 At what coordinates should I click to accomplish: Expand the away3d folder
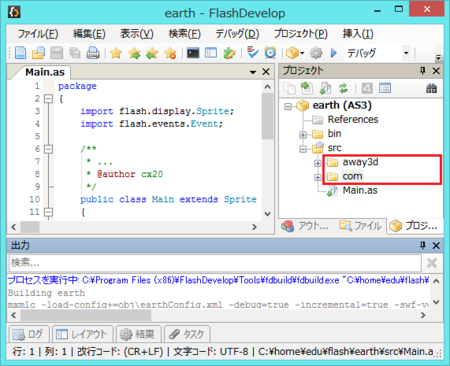click(x=318, y=163)
